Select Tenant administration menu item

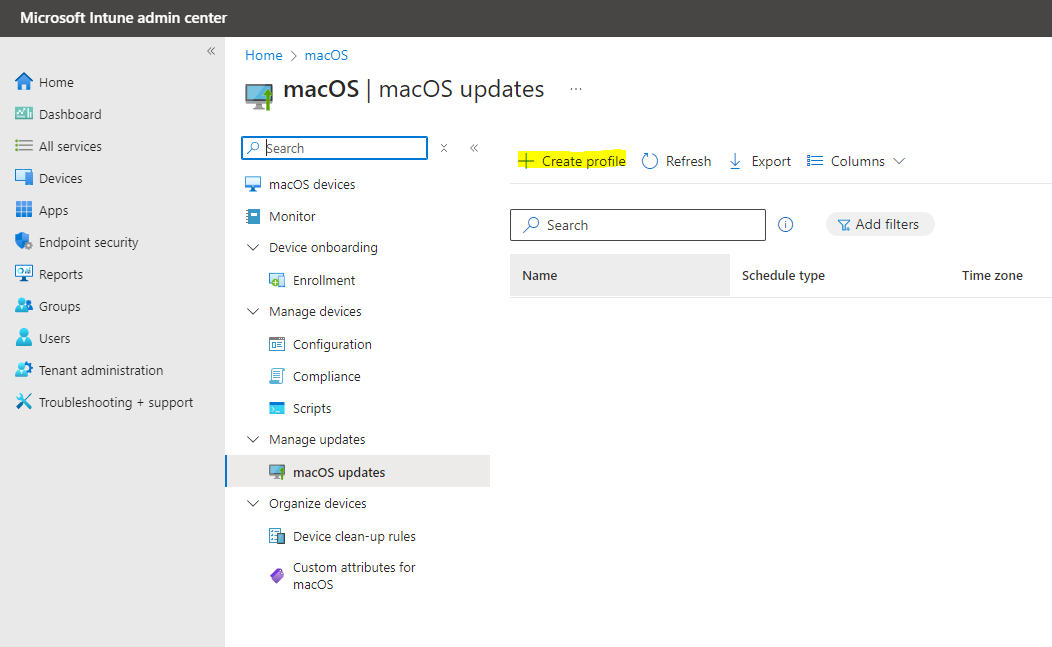click(101, 370)
